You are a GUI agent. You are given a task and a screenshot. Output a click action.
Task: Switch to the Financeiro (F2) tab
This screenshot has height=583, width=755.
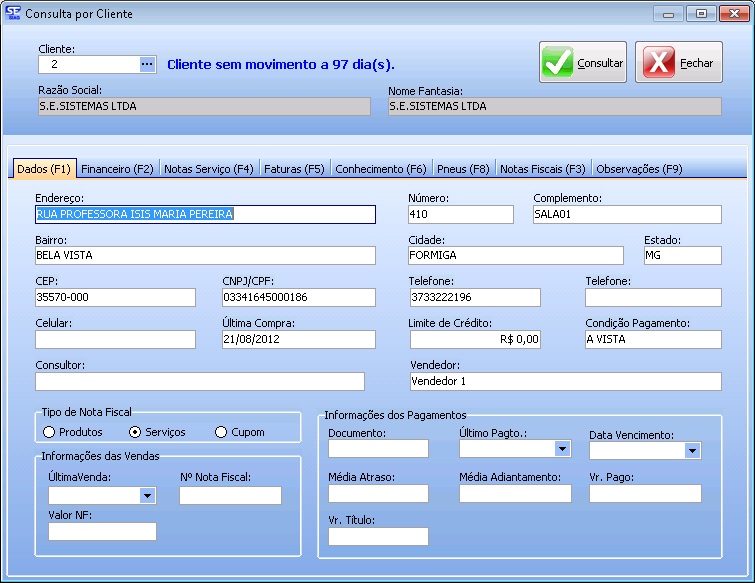117,169
